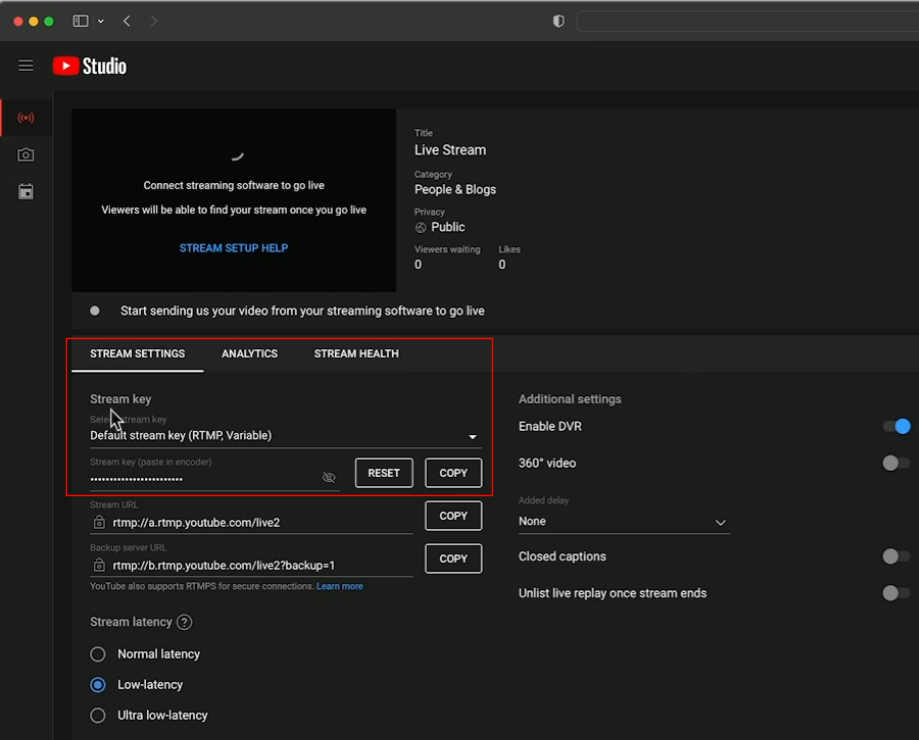The height and width of the screenshot is (740, 919).
Task: Enable the Closed captions switch
Action: 897,556
